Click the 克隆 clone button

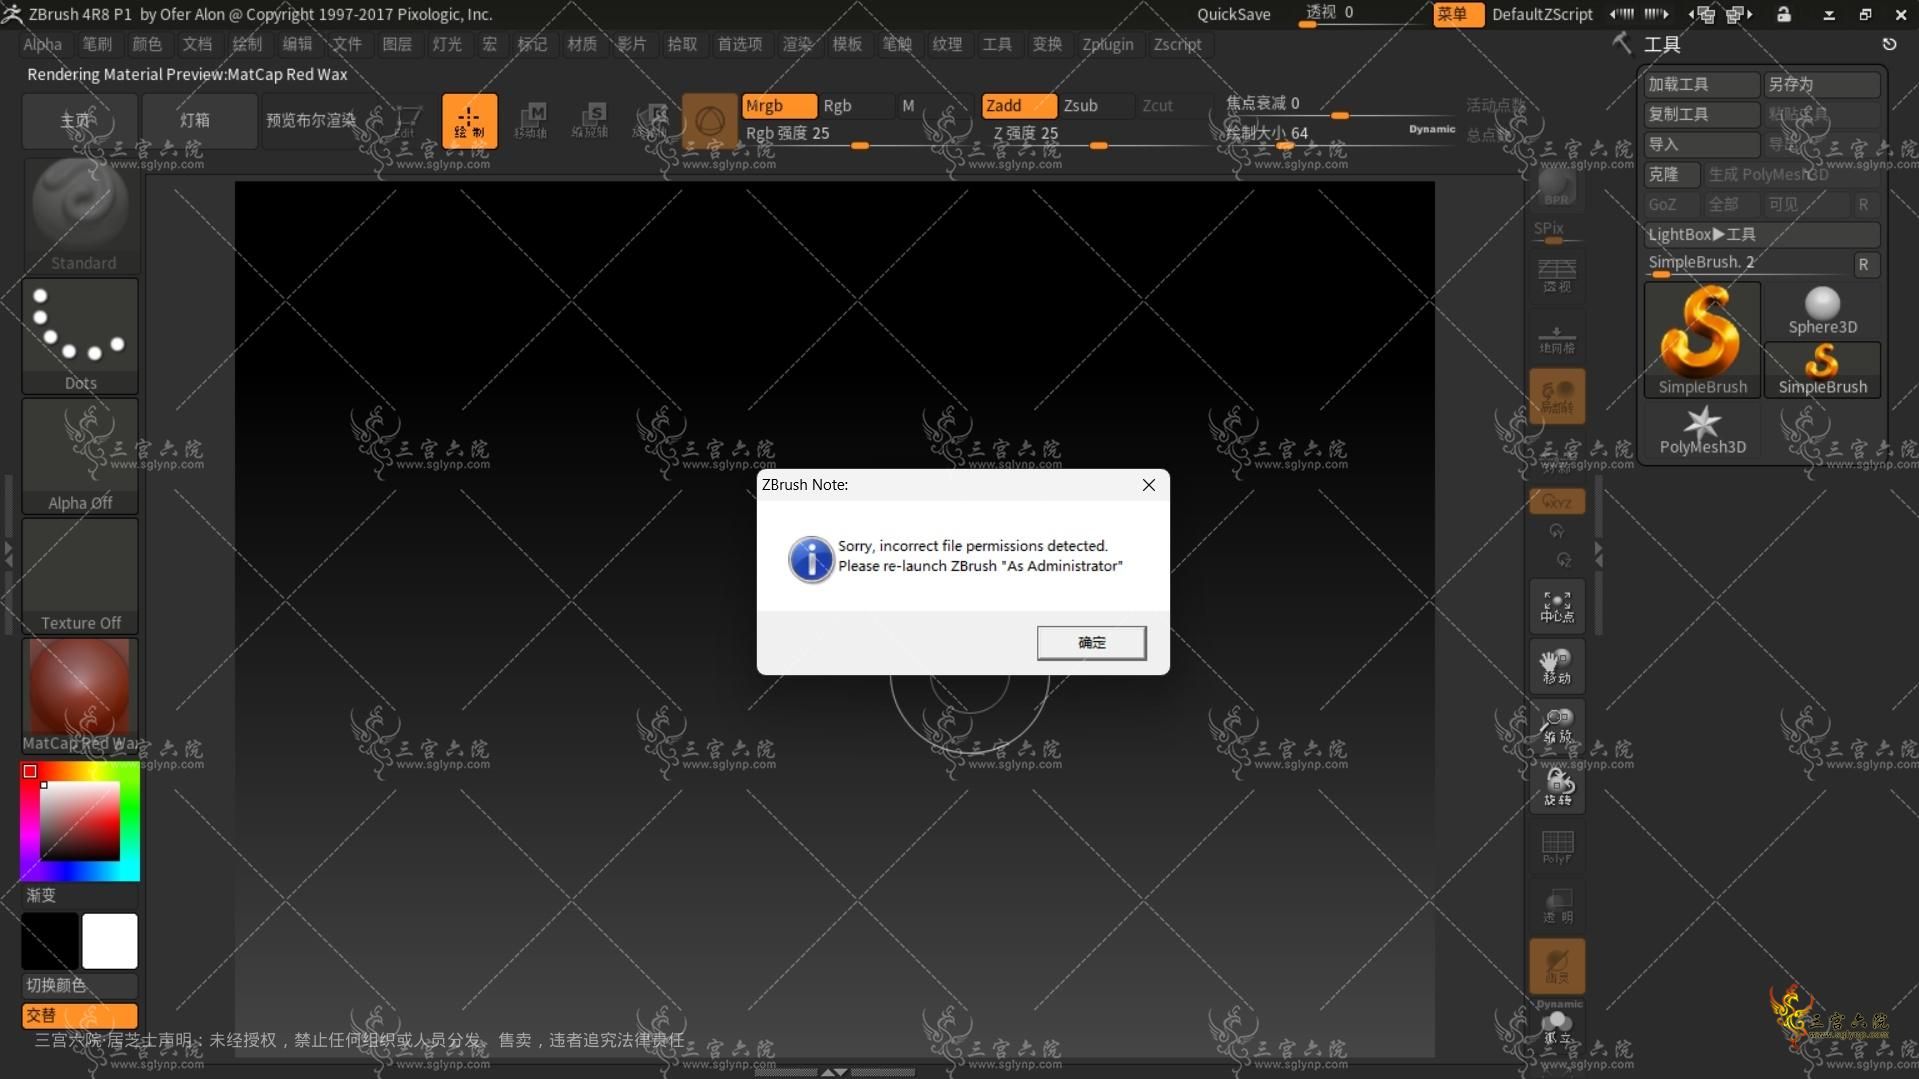[x=1672, y=174]
